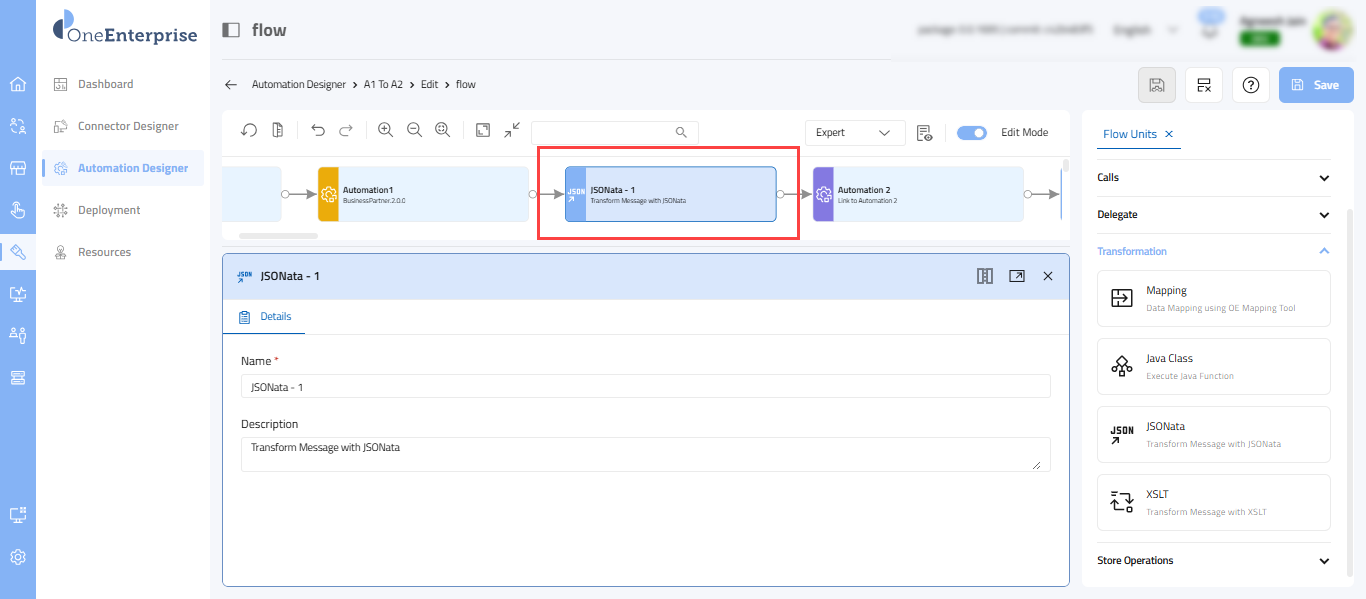Click the Name input field

point(646,386)
